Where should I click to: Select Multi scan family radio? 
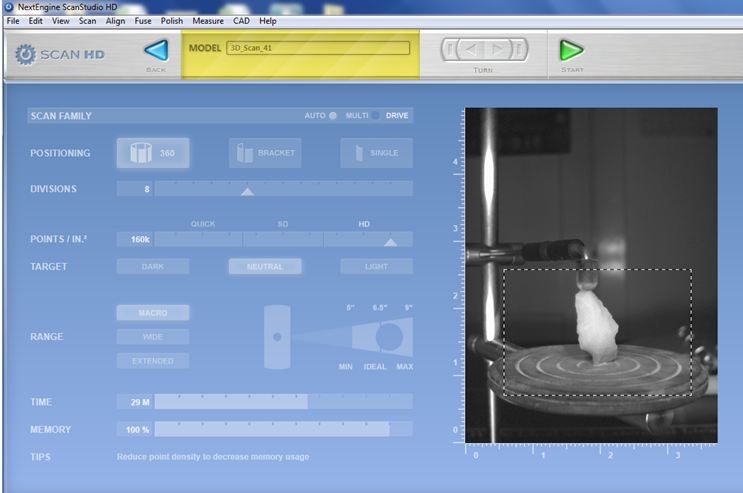pyautogui.click(x=375, y=115)
